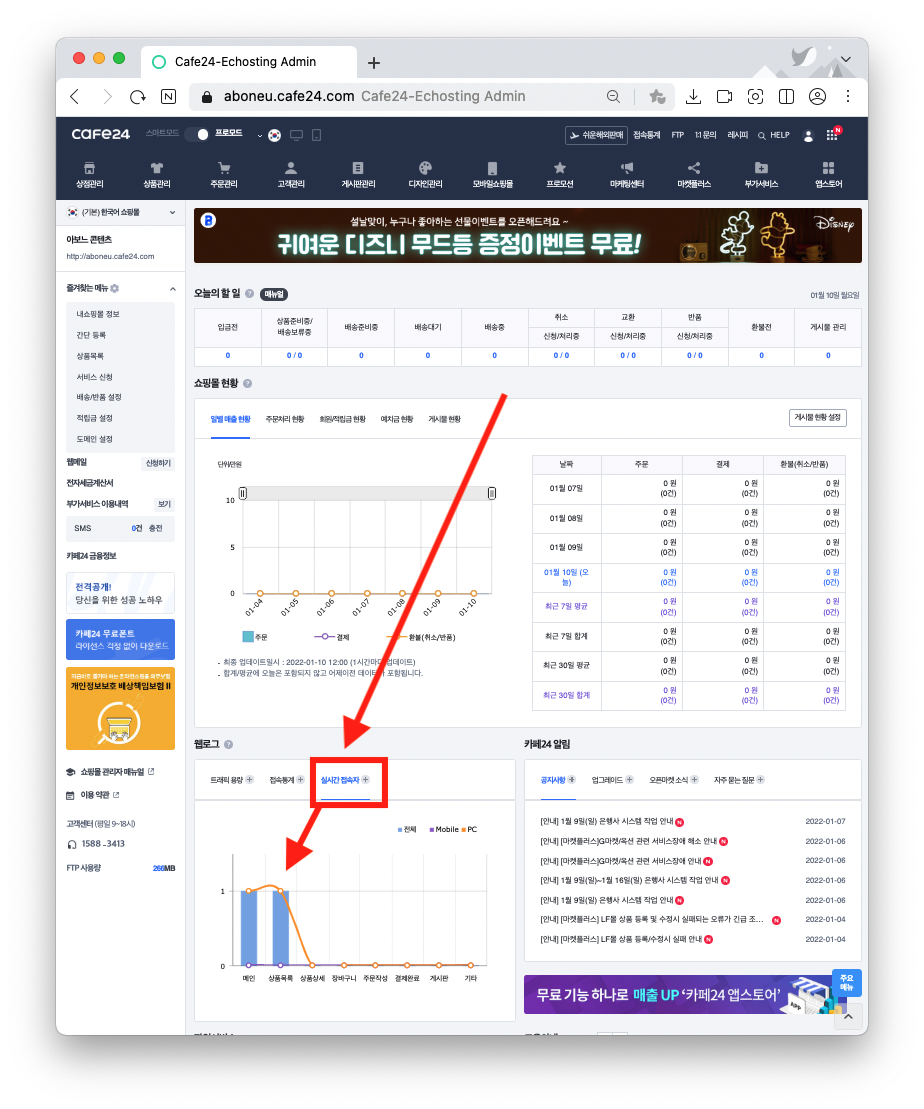Click the browser zoom magnifier icon in address bar
Viewport: 924px width, 1109px height.
click(x=613, y=97)
